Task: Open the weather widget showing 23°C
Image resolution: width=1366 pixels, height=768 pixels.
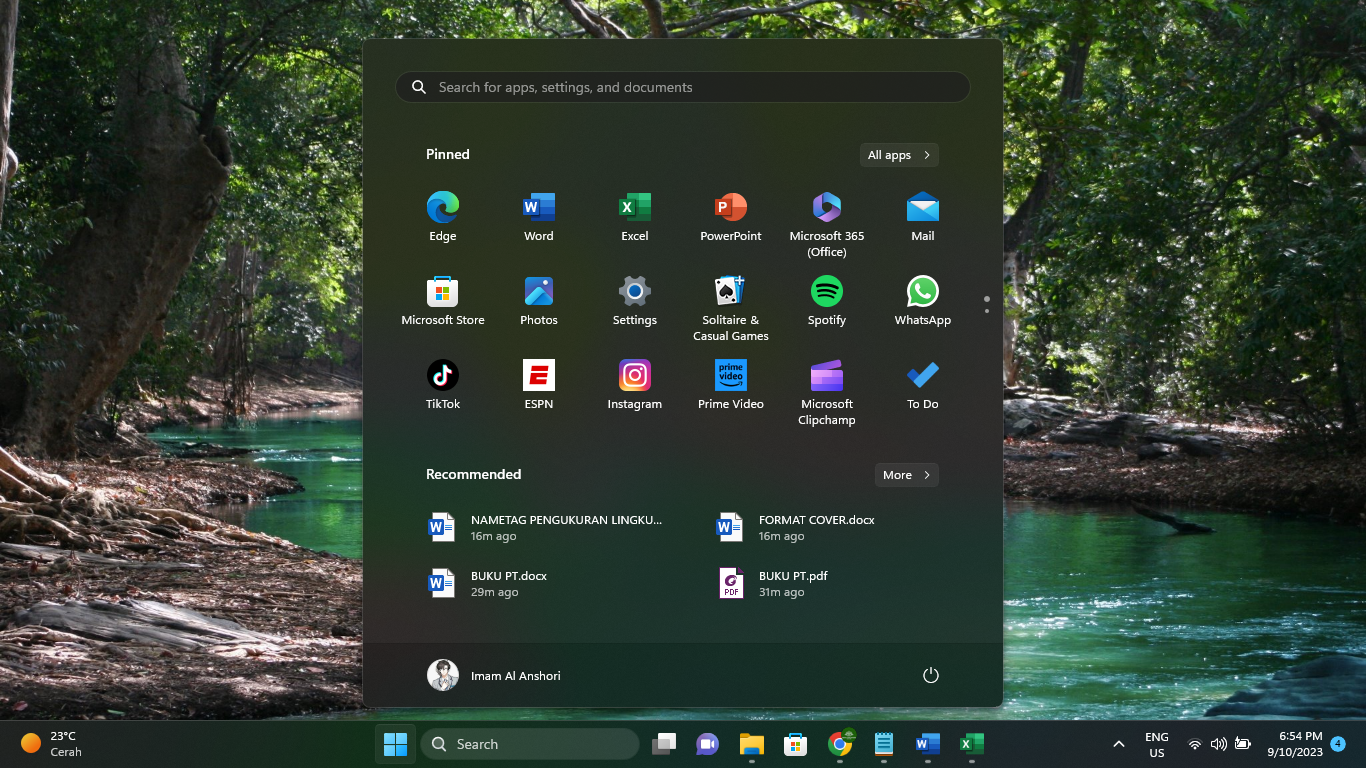Action: coord(52,744)
